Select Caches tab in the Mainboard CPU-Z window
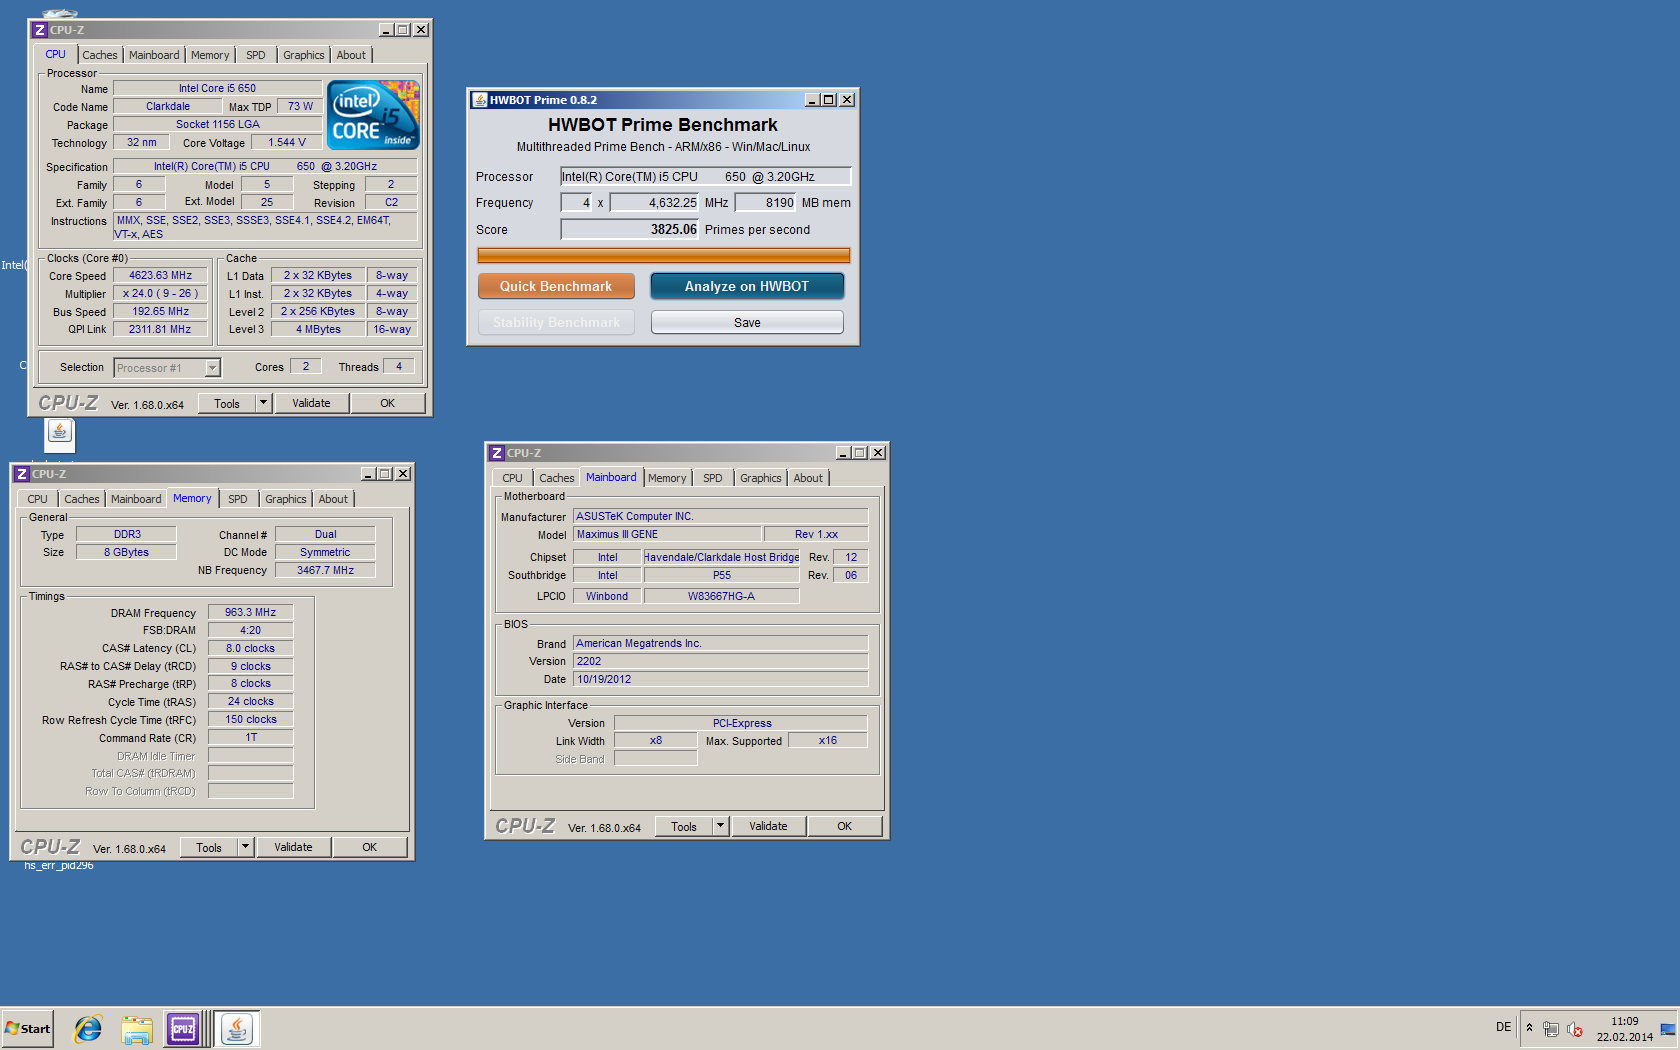The height and width of the screenshot is (1050, 1680). click(557, 478)
